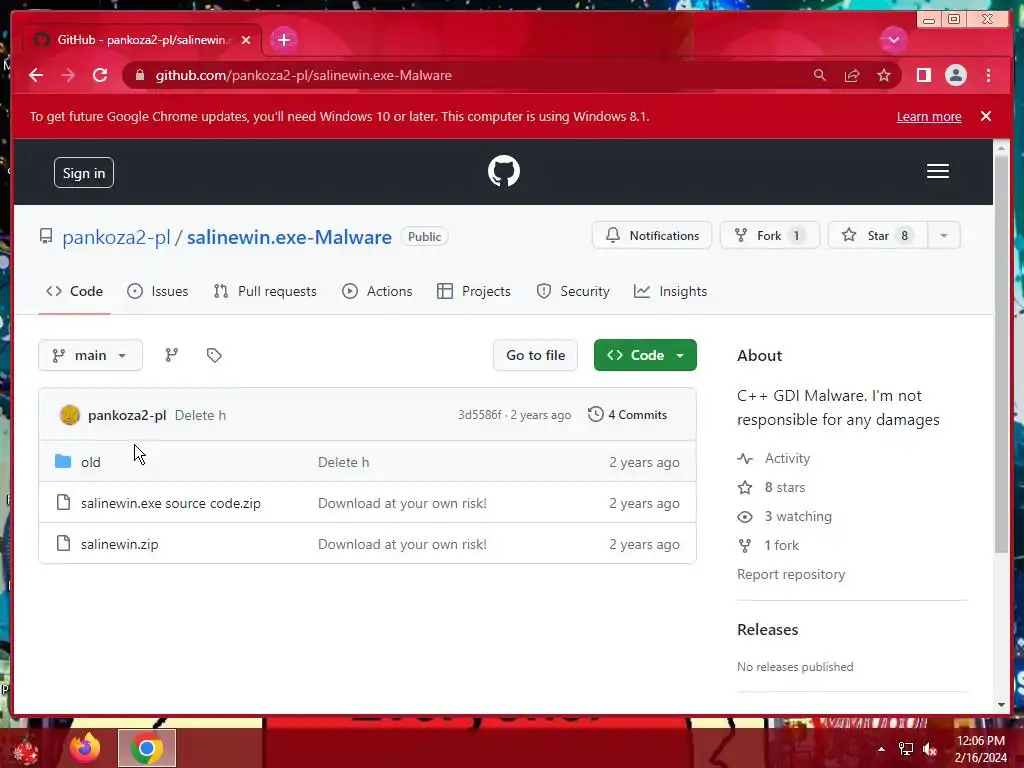Open salinewin.exe source code.zip file
Viewport: 1024px width, 768px height.
pos(170,504)
